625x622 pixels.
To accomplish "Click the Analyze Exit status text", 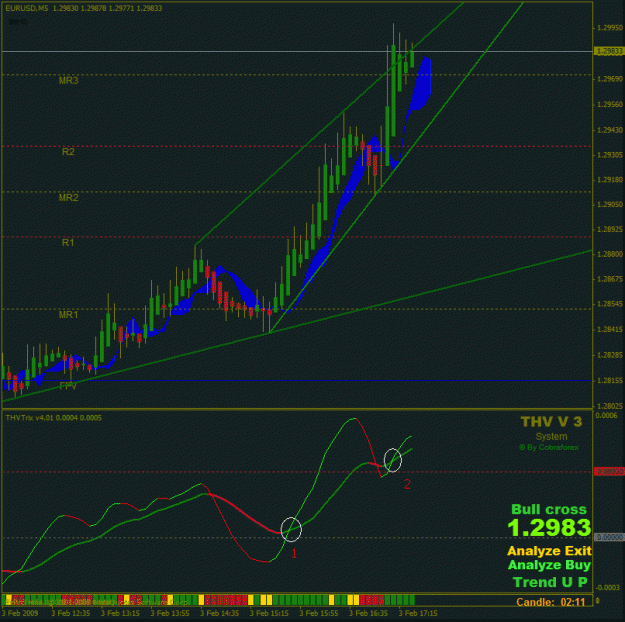I will point(549,551).
